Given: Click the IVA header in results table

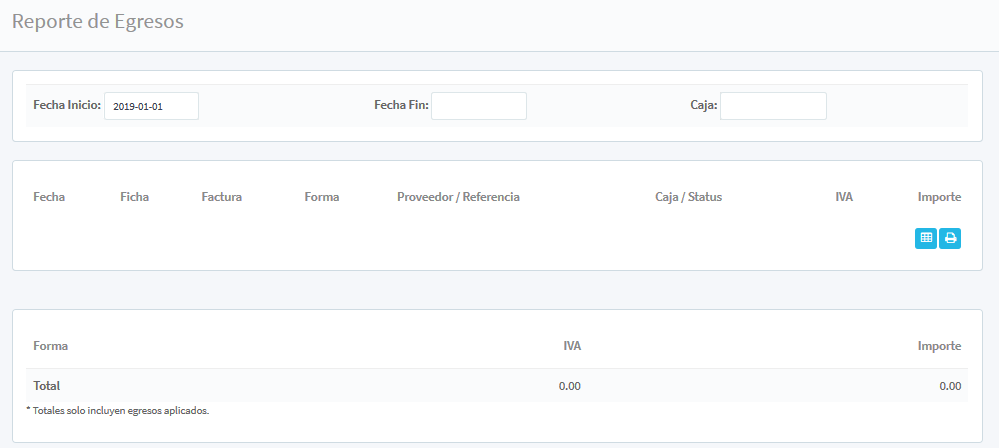Looking at the screenshot, I should pos(844,197).
